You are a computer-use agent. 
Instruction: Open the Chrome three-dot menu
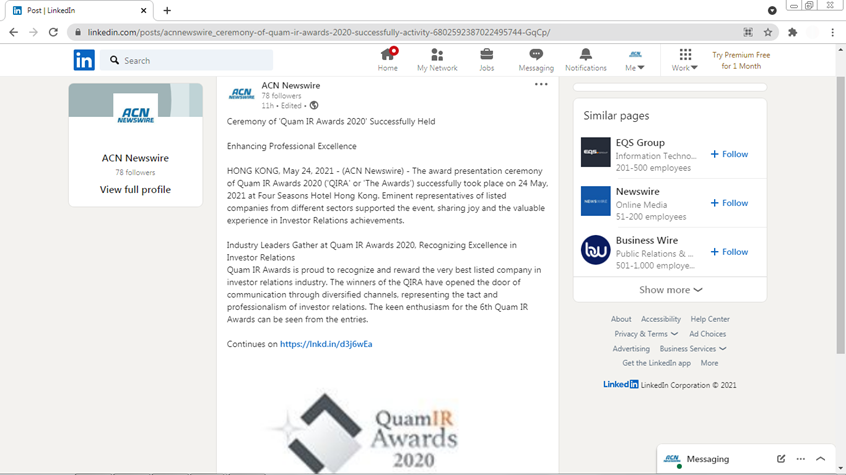(x=833, y=32)
